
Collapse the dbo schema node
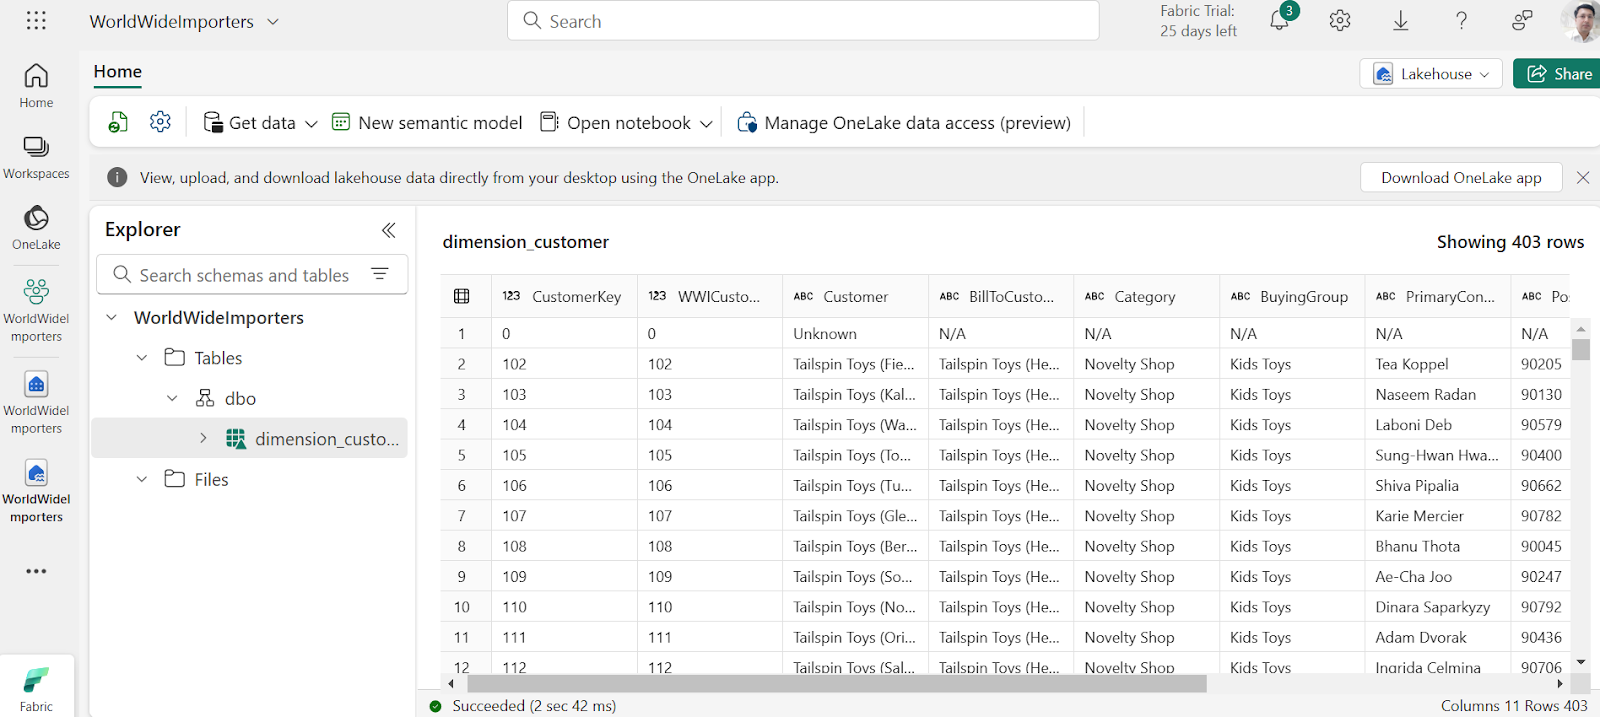(172, 398)
